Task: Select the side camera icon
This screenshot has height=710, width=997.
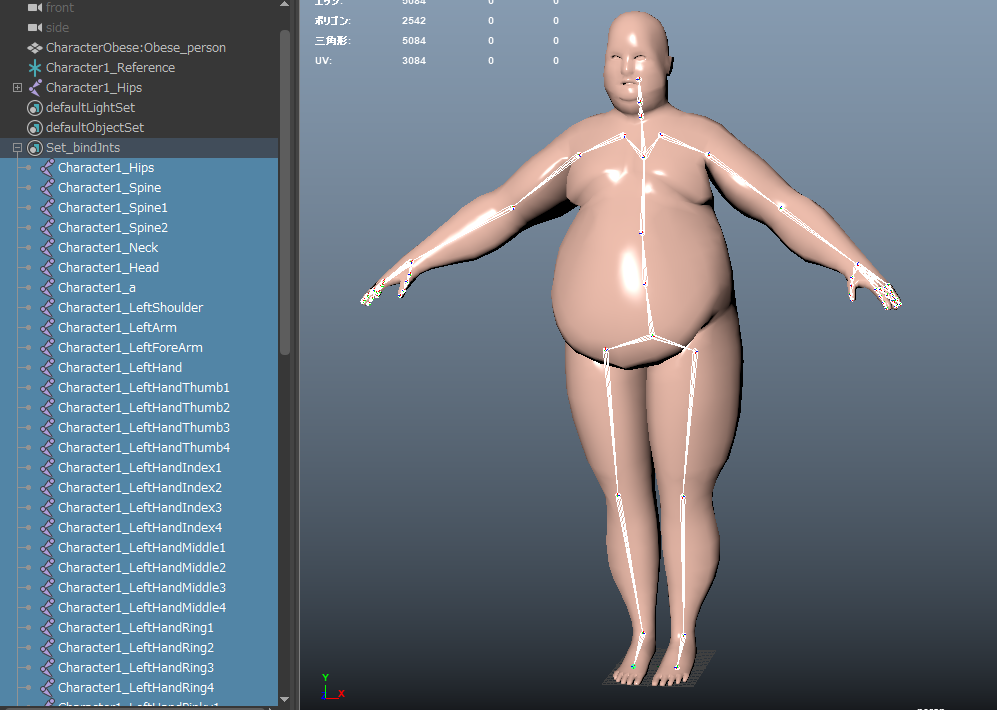Action: 35,27
